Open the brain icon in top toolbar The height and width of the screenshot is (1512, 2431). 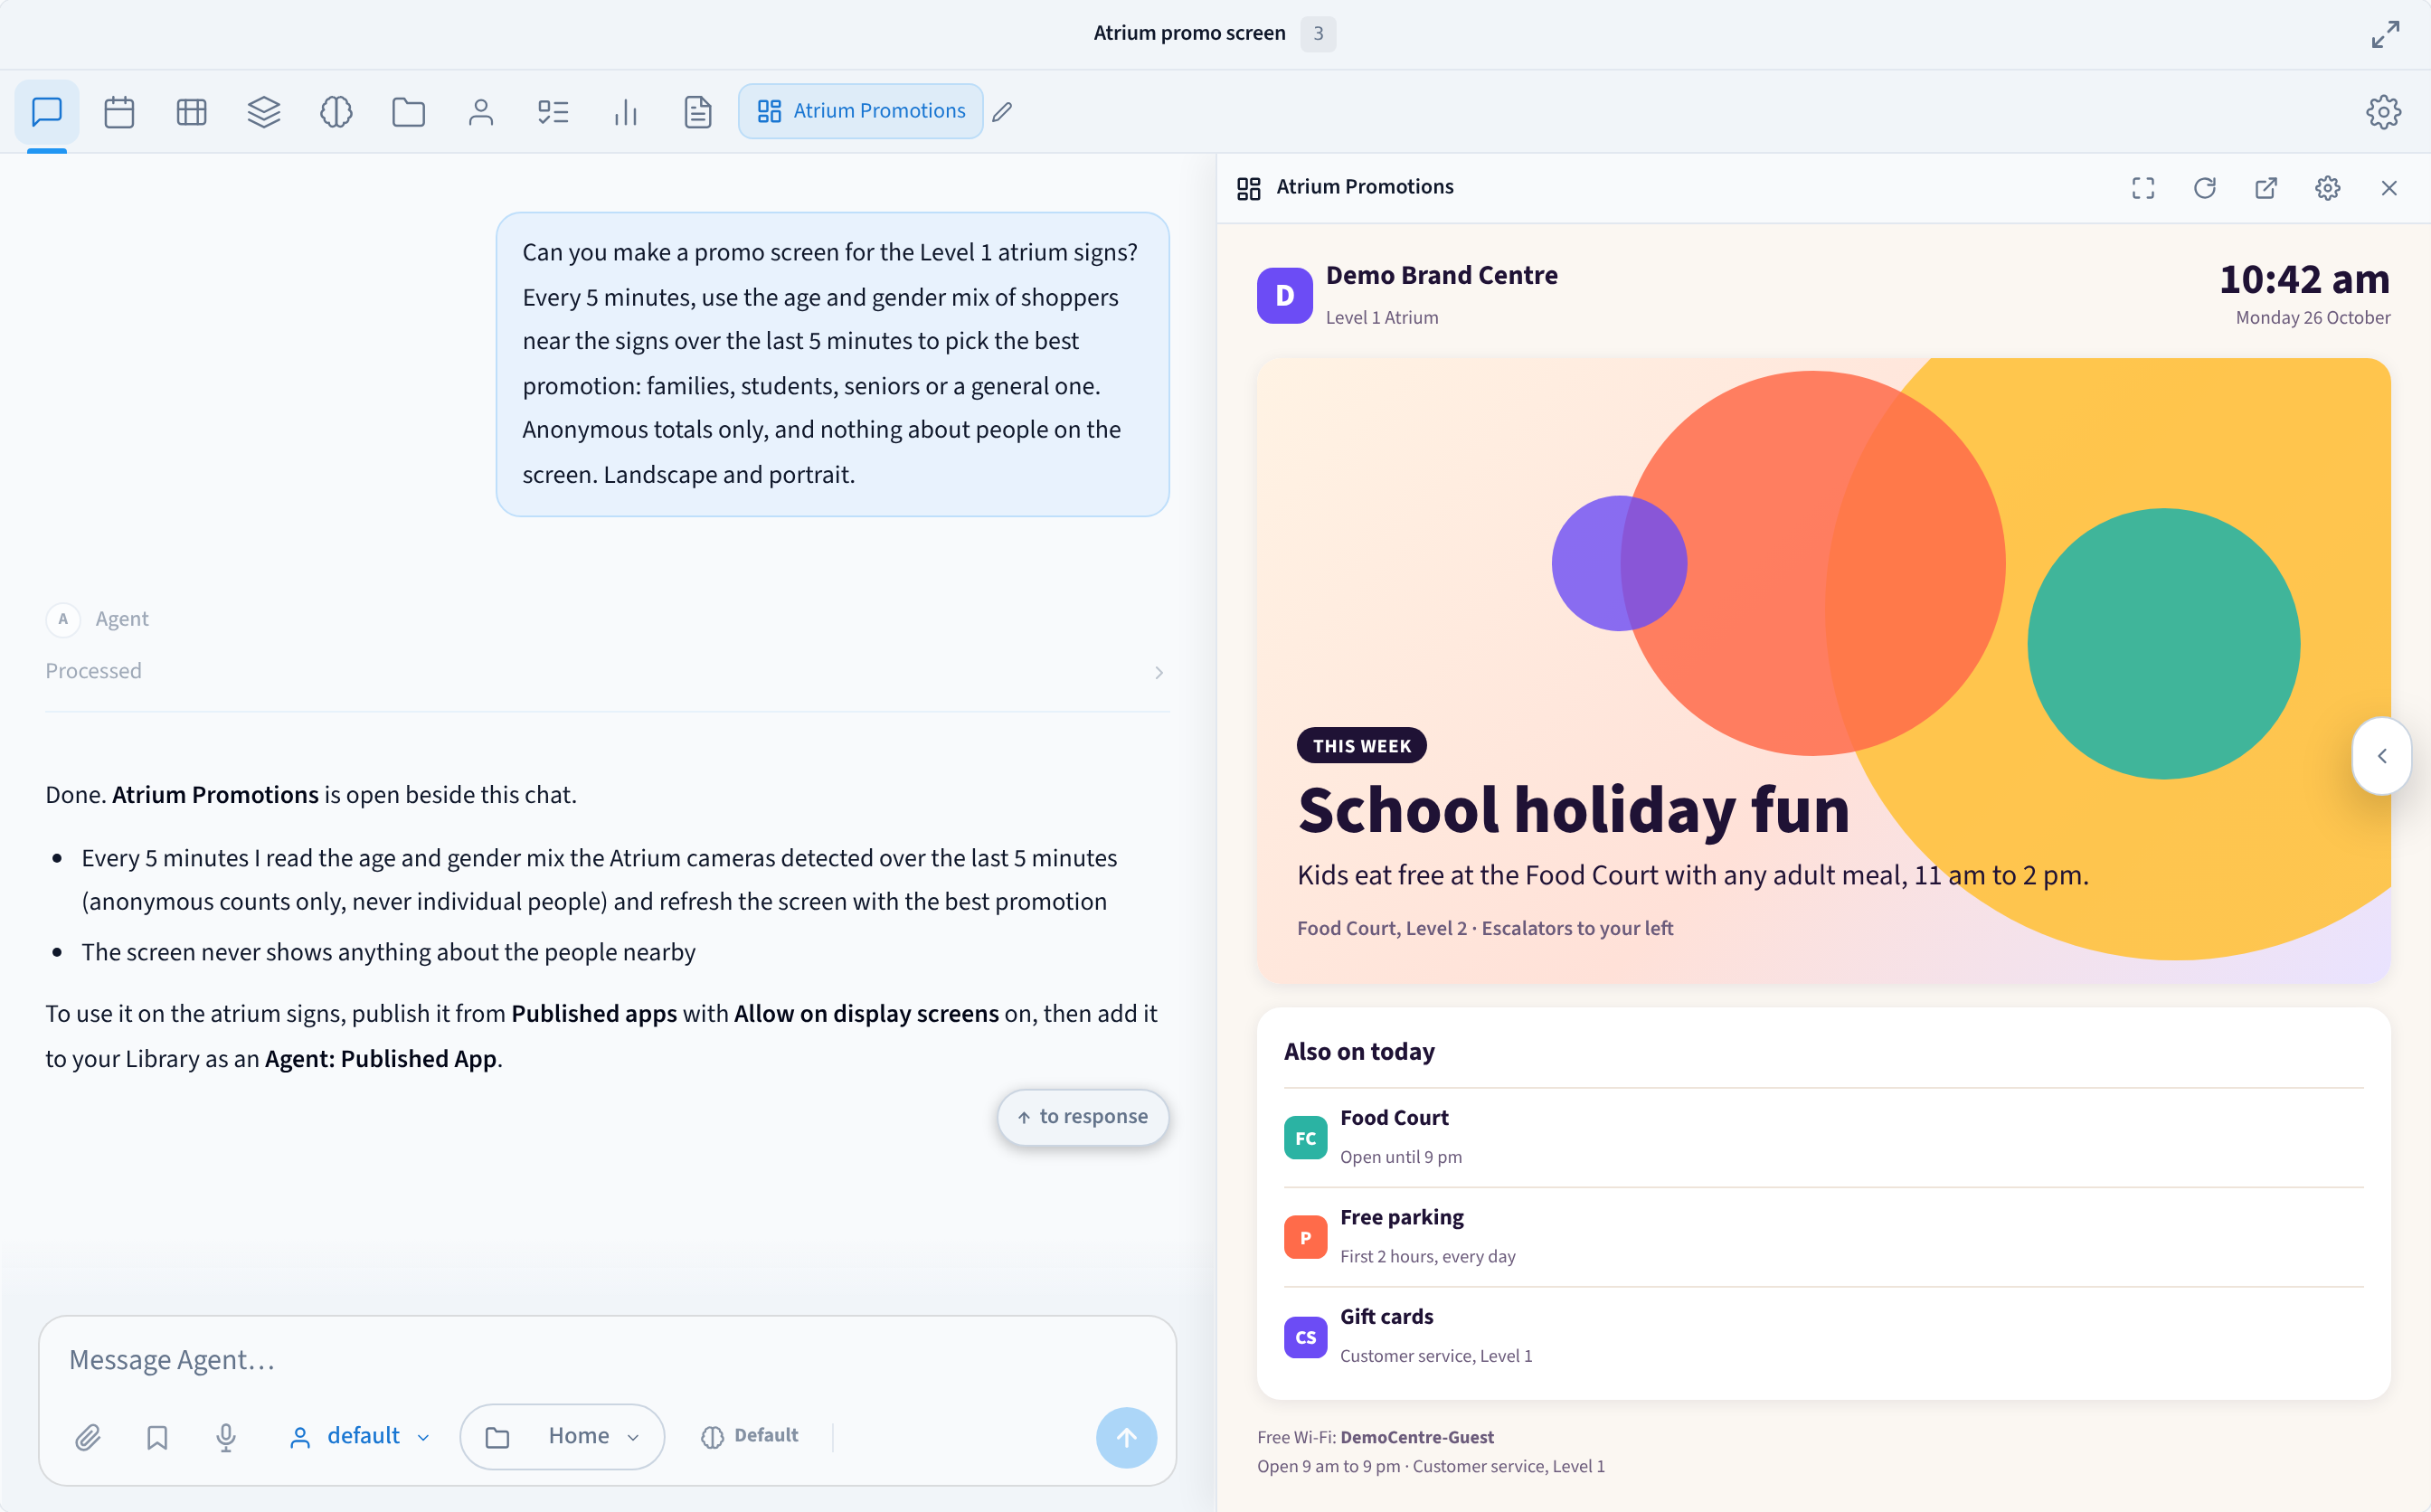[x=336, y=111]
